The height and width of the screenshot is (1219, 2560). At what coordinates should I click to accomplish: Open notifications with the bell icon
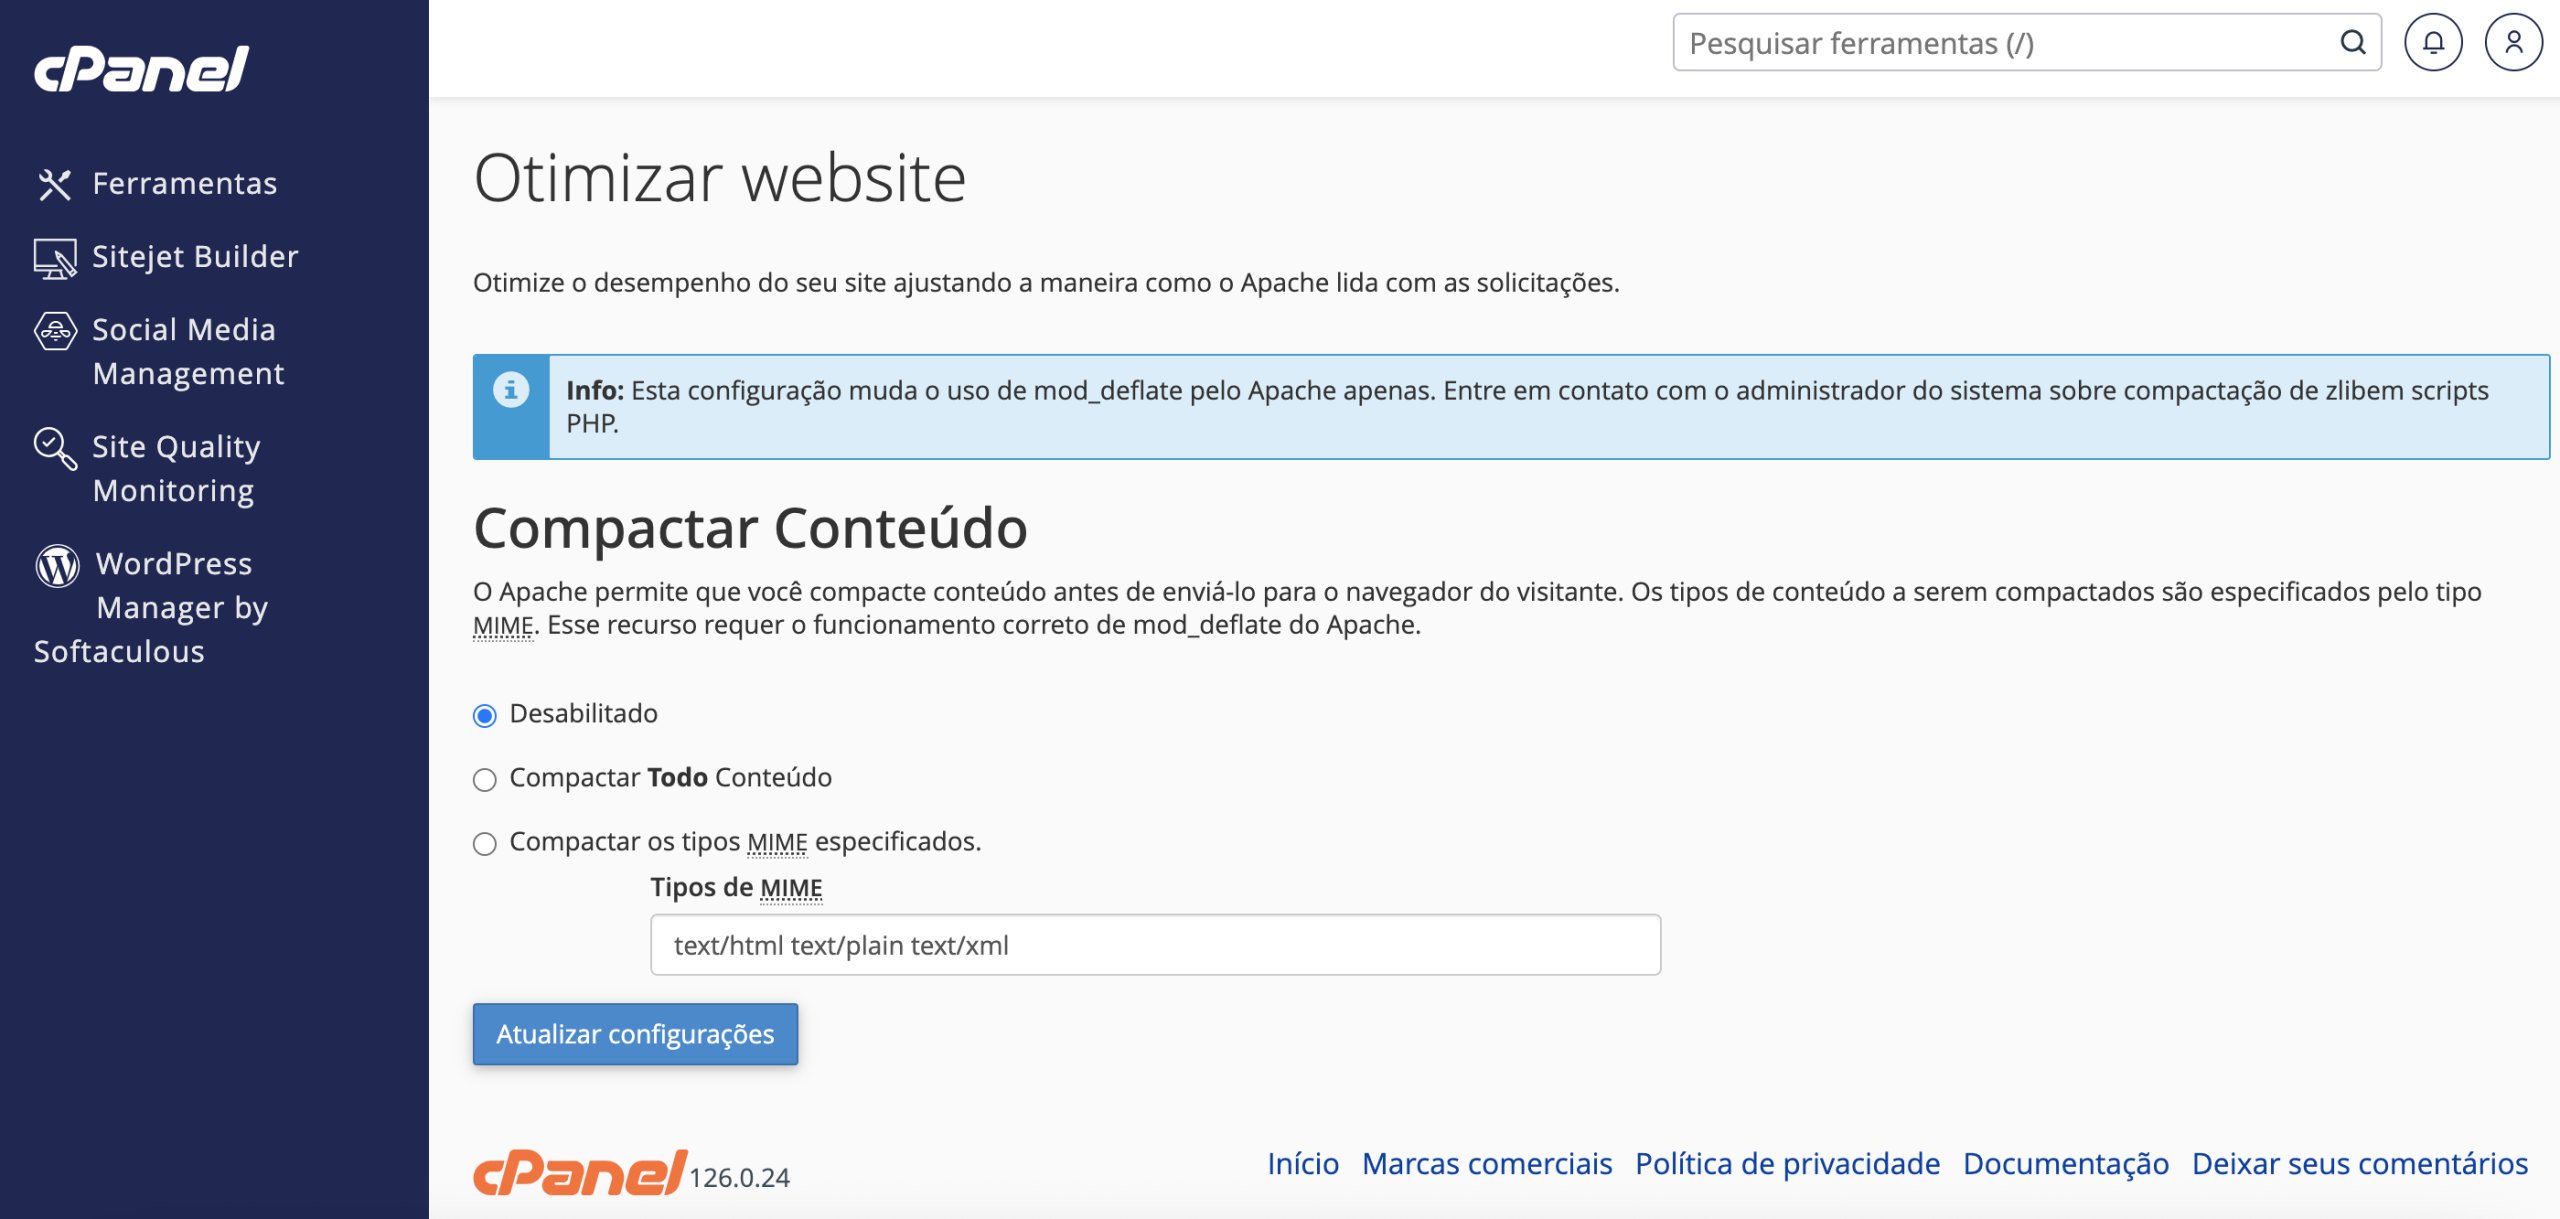[2433, 42]
